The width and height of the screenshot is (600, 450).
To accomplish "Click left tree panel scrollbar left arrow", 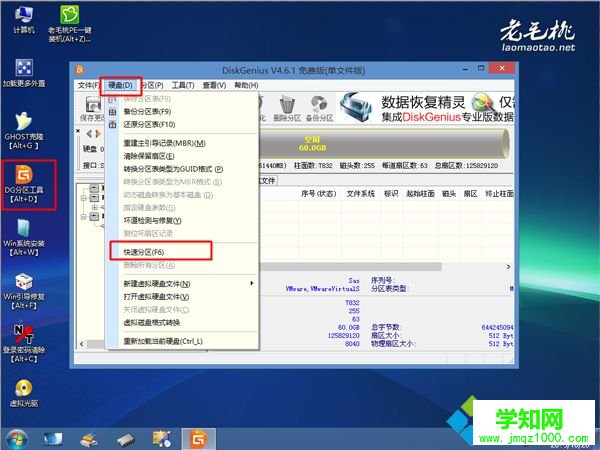I will [82, 344].
